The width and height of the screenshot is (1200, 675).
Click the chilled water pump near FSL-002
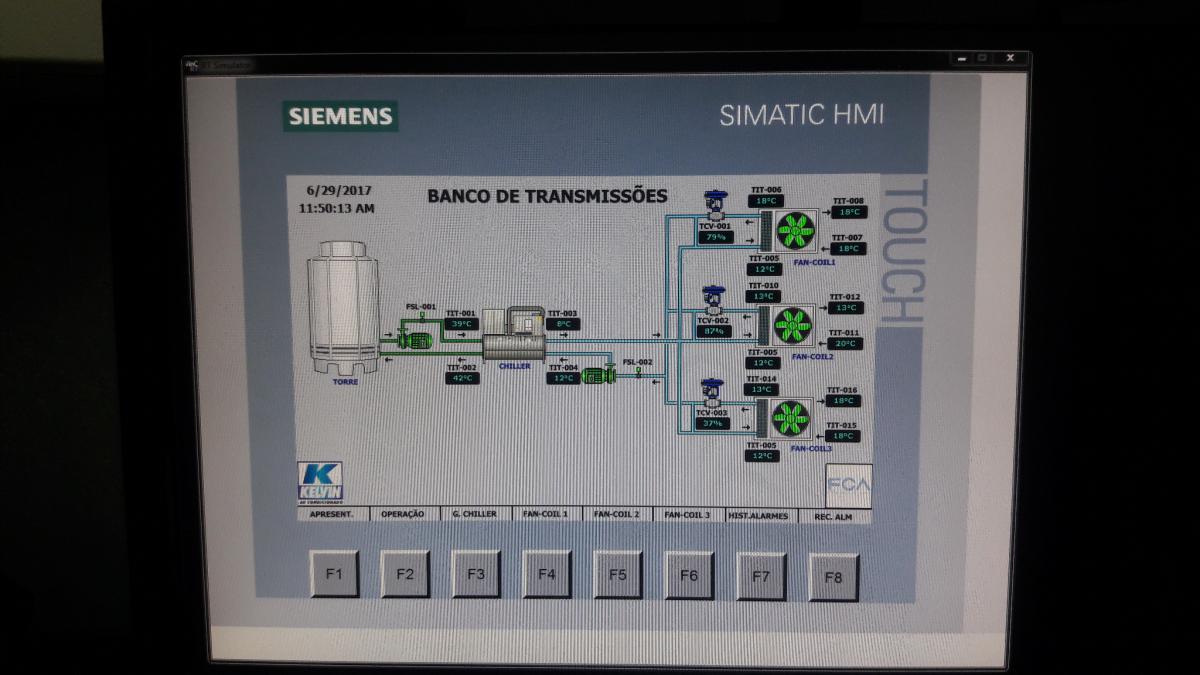point(598,375)
